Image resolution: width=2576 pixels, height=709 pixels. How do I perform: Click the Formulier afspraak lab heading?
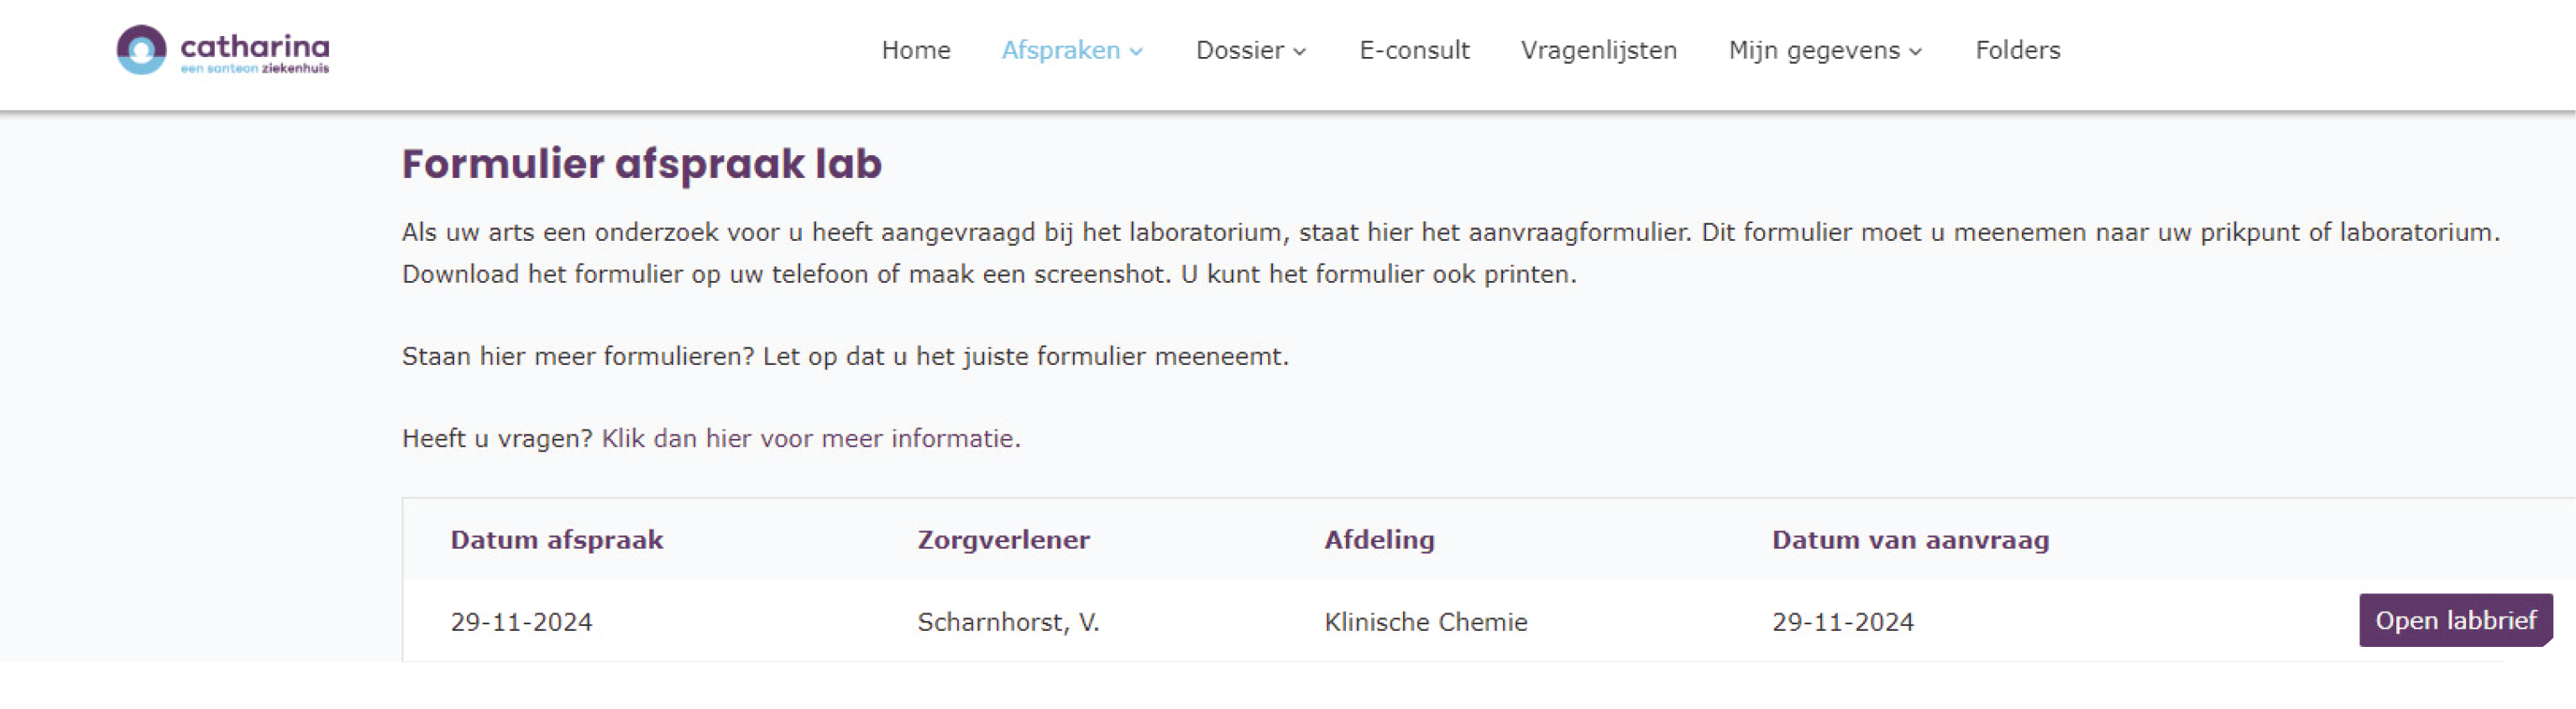(641, 164)
